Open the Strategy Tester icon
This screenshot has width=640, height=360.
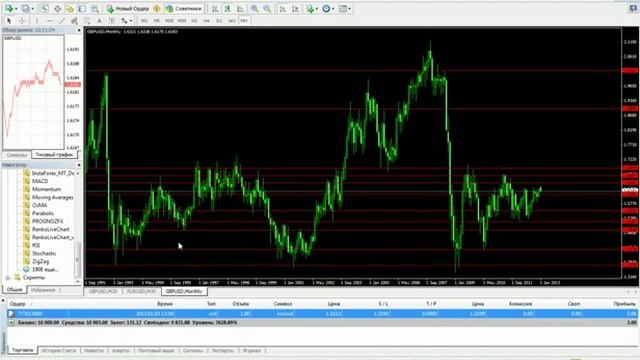pyautogui.click(x=95, y=9)
